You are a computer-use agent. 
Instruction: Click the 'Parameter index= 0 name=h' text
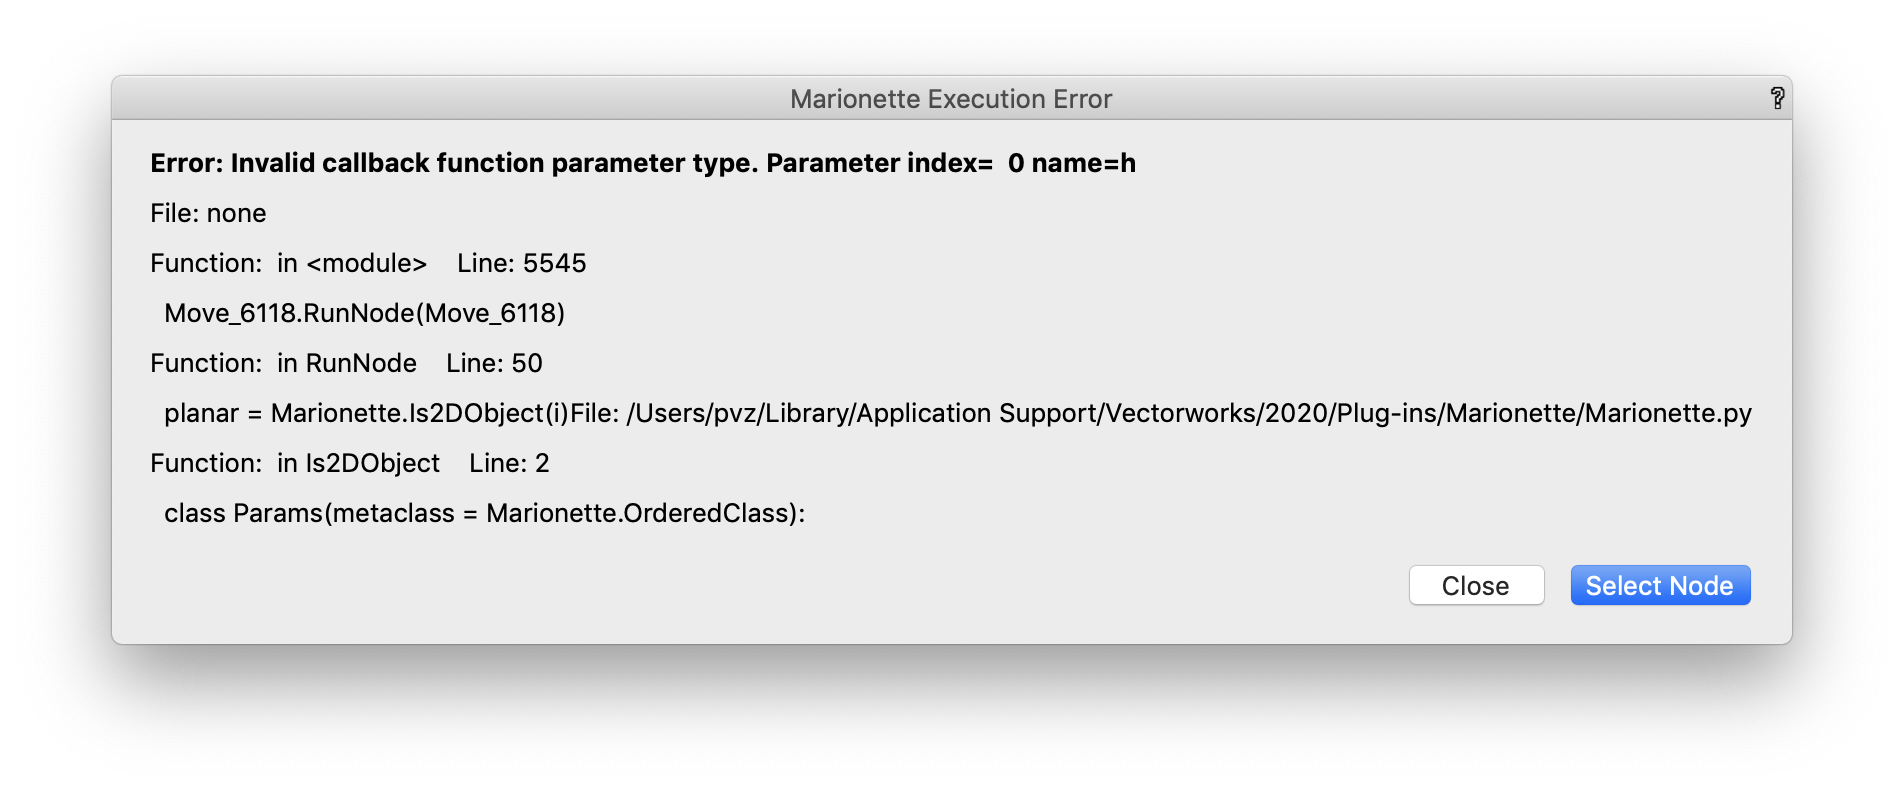tap(950, 163)
